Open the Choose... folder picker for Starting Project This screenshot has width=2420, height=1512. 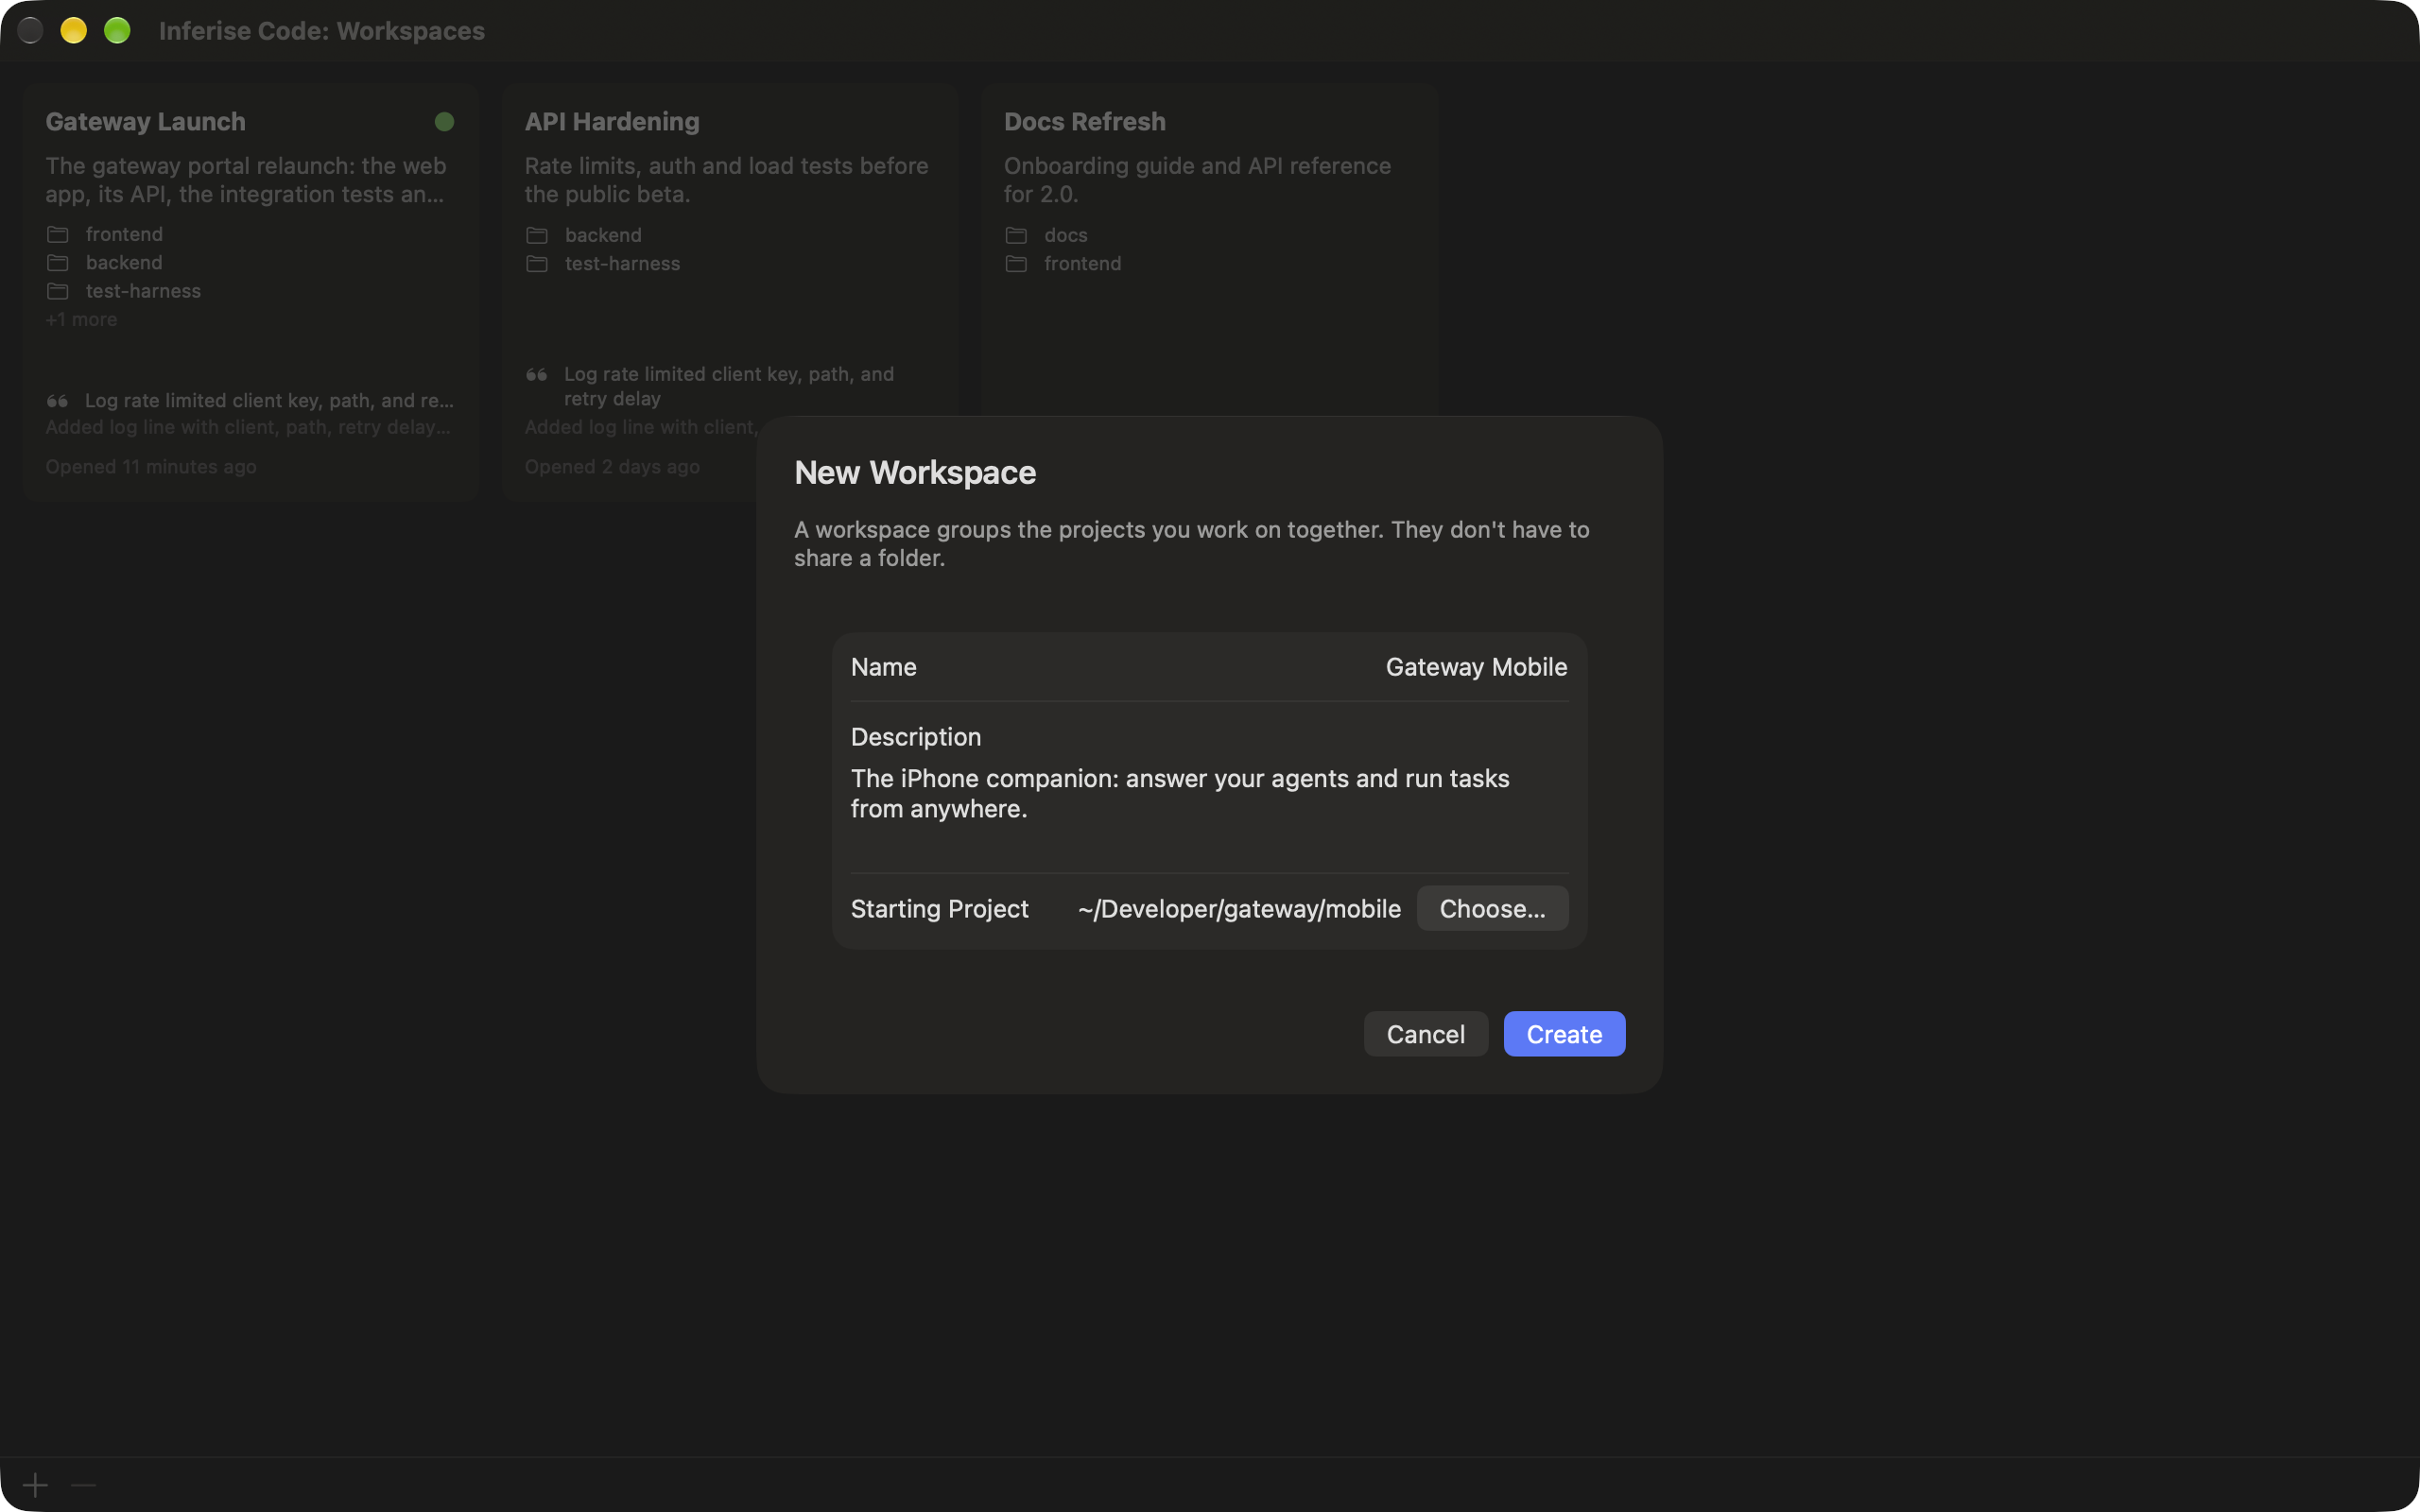[x=1492, y=908]
